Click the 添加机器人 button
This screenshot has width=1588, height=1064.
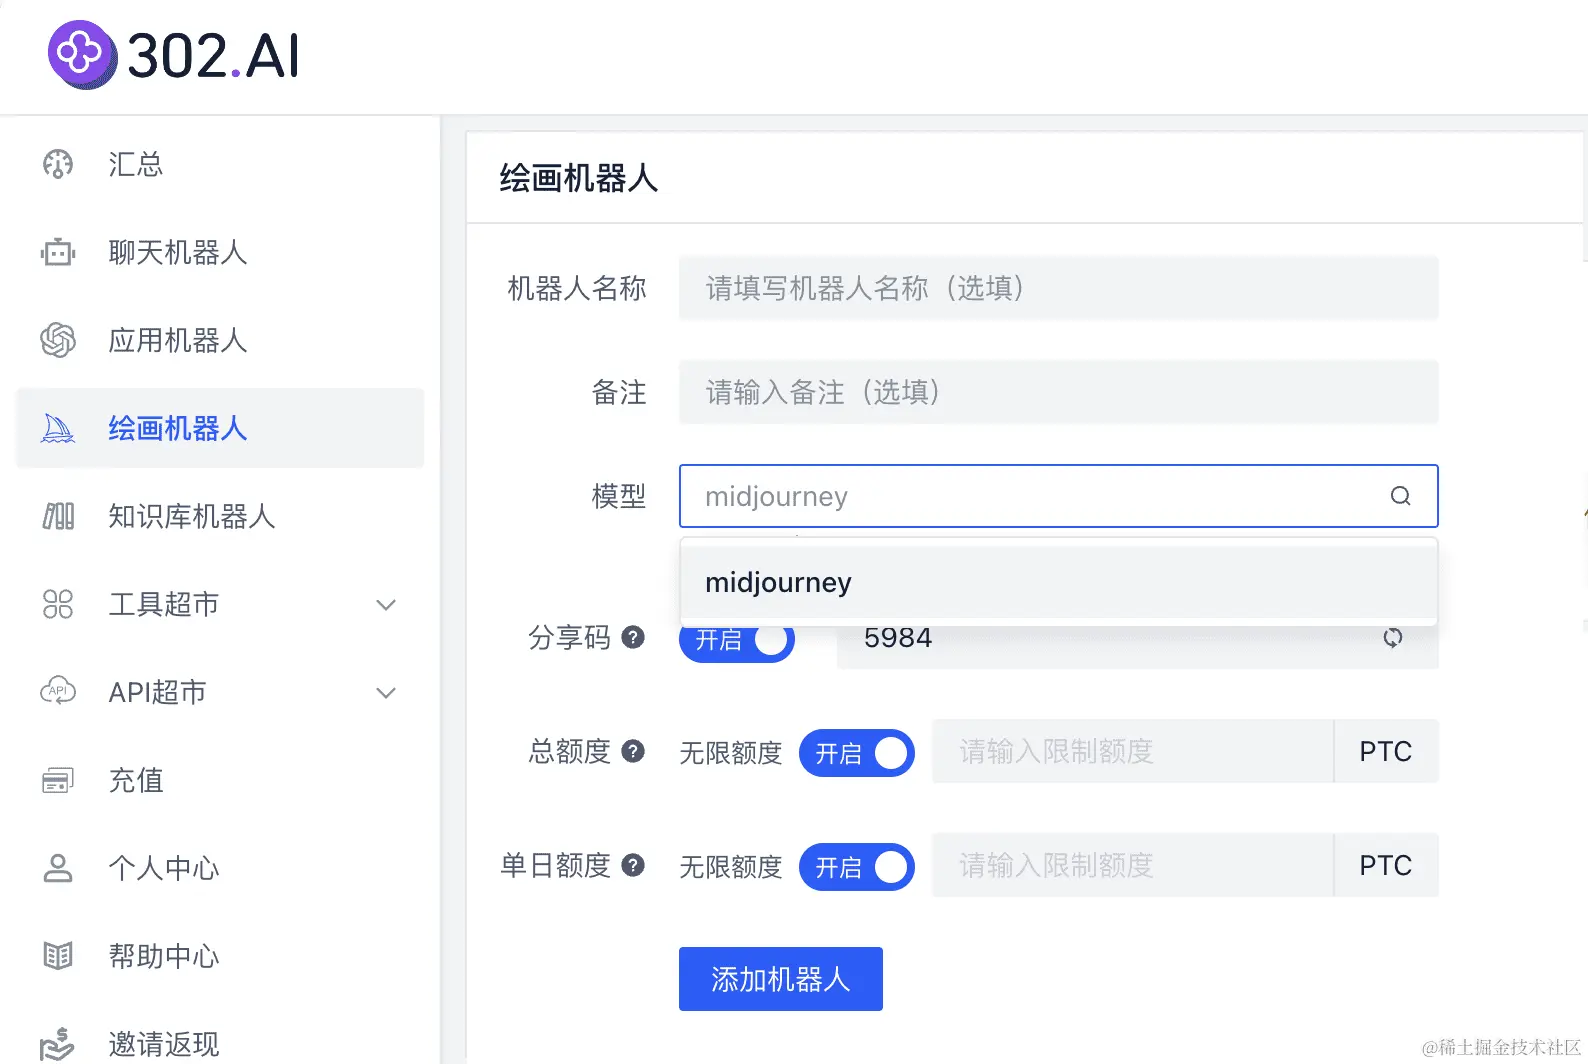[x=781, y=979]
